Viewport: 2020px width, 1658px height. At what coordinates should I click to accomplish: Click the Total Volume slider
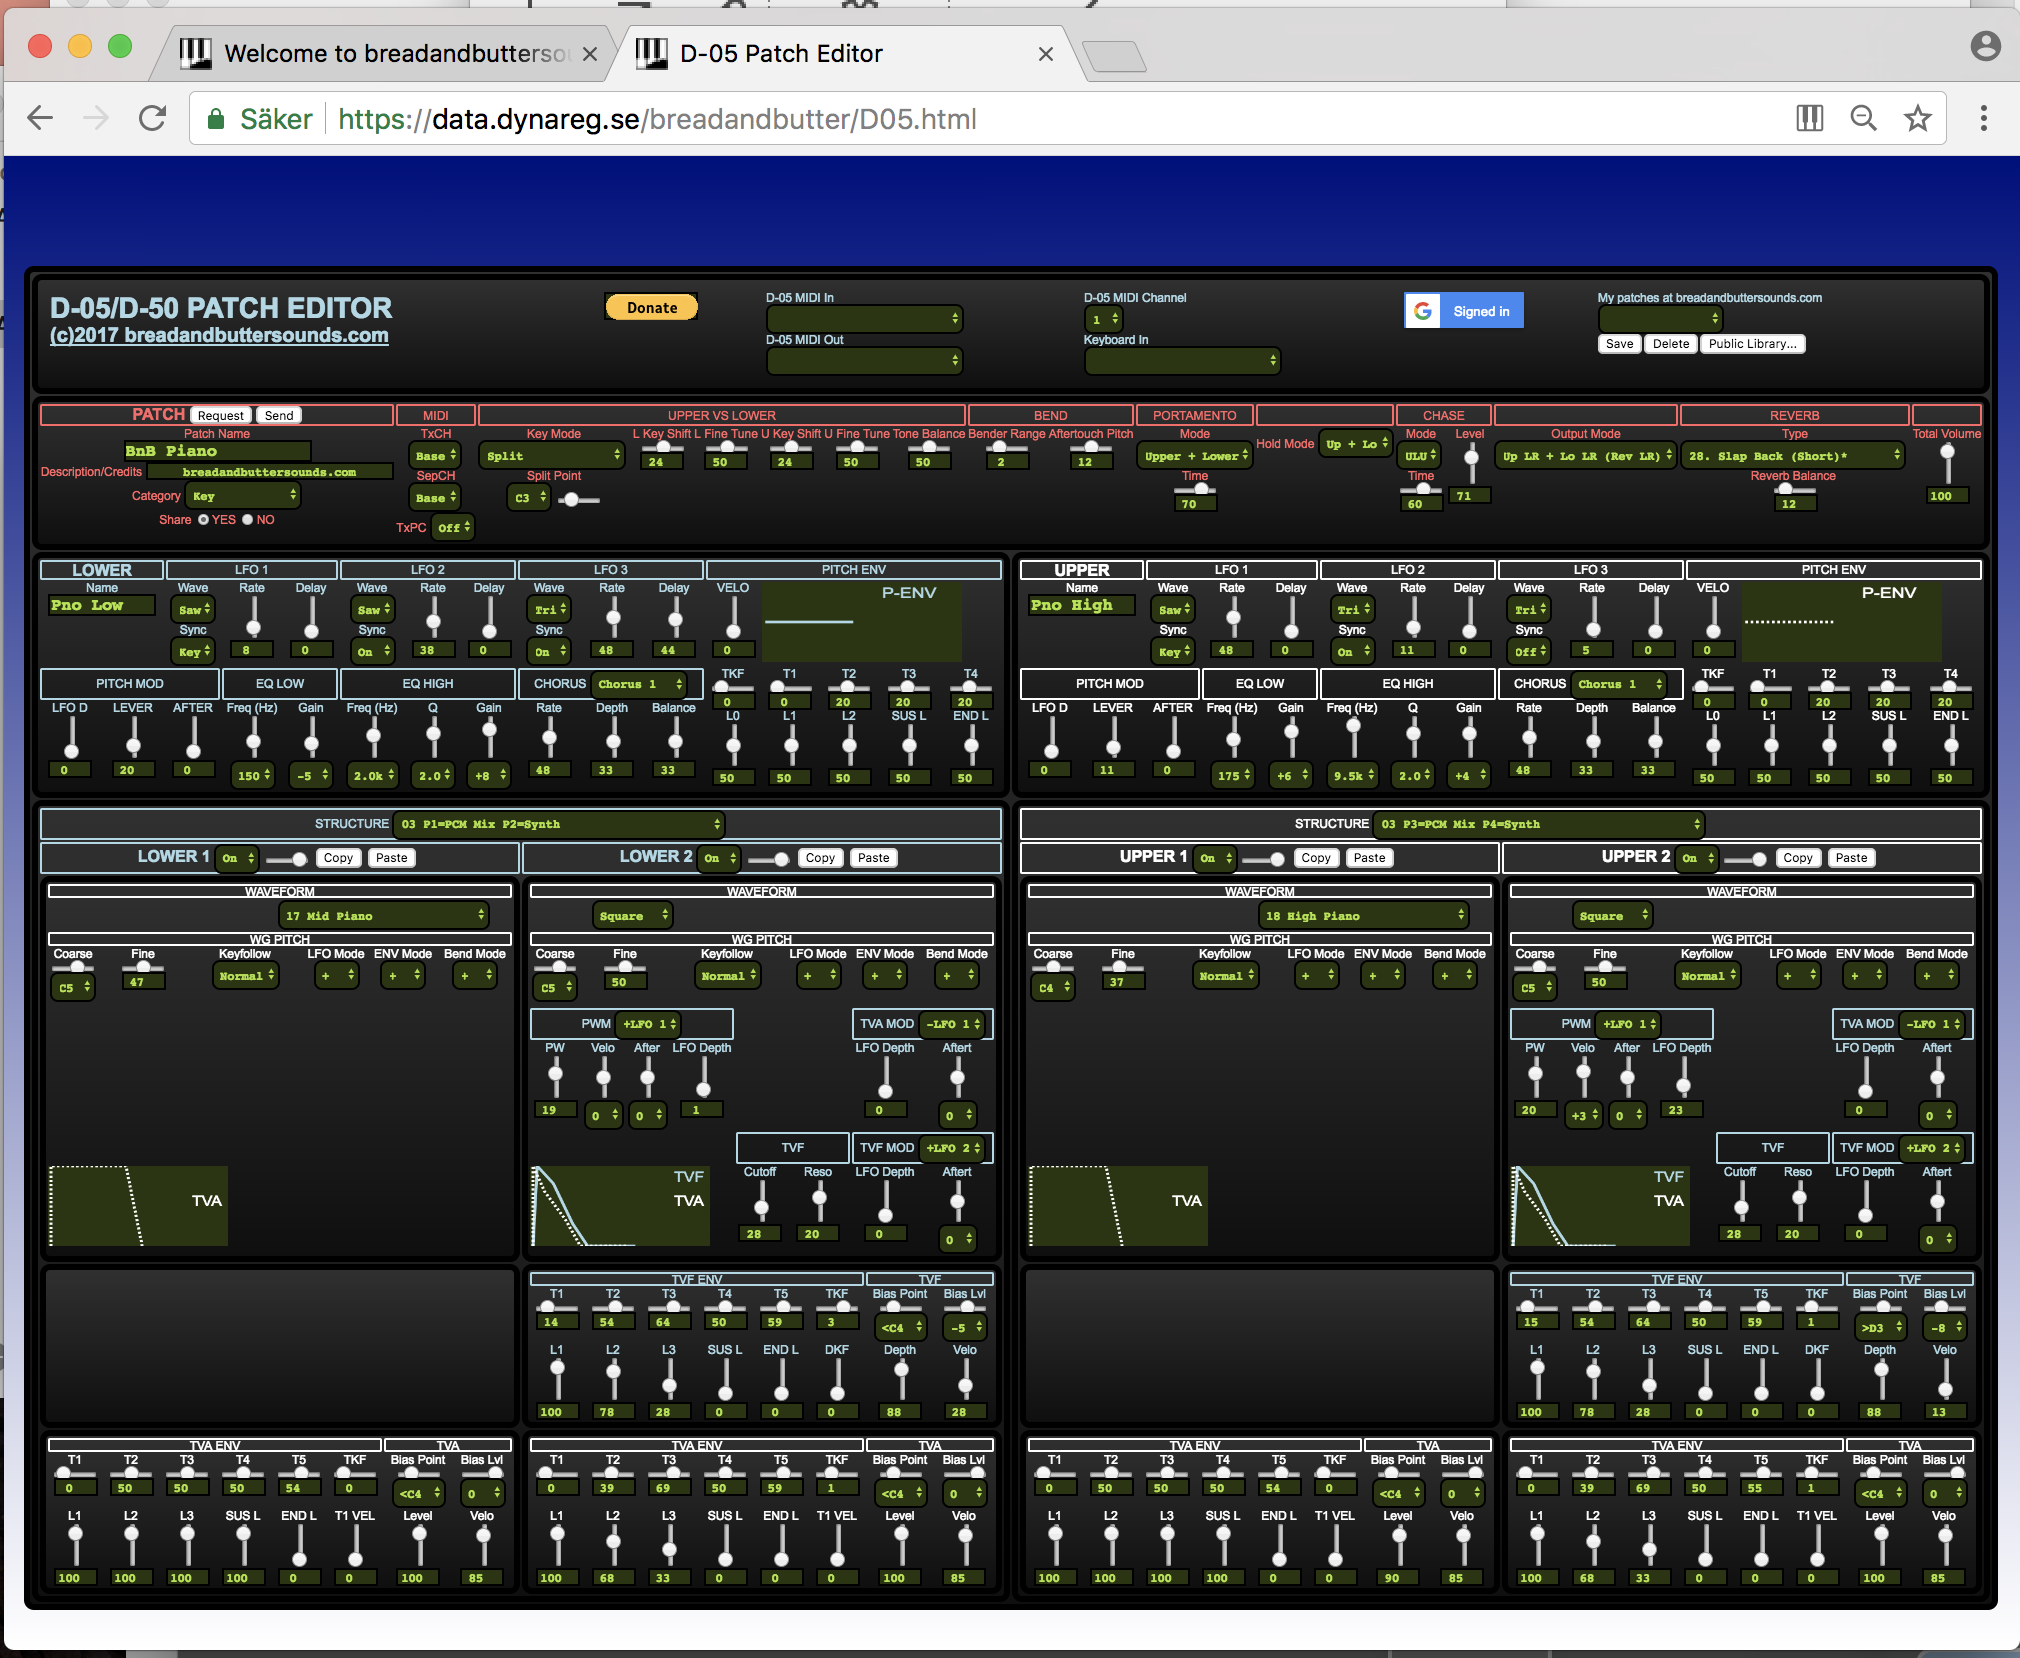(1947, 464)
